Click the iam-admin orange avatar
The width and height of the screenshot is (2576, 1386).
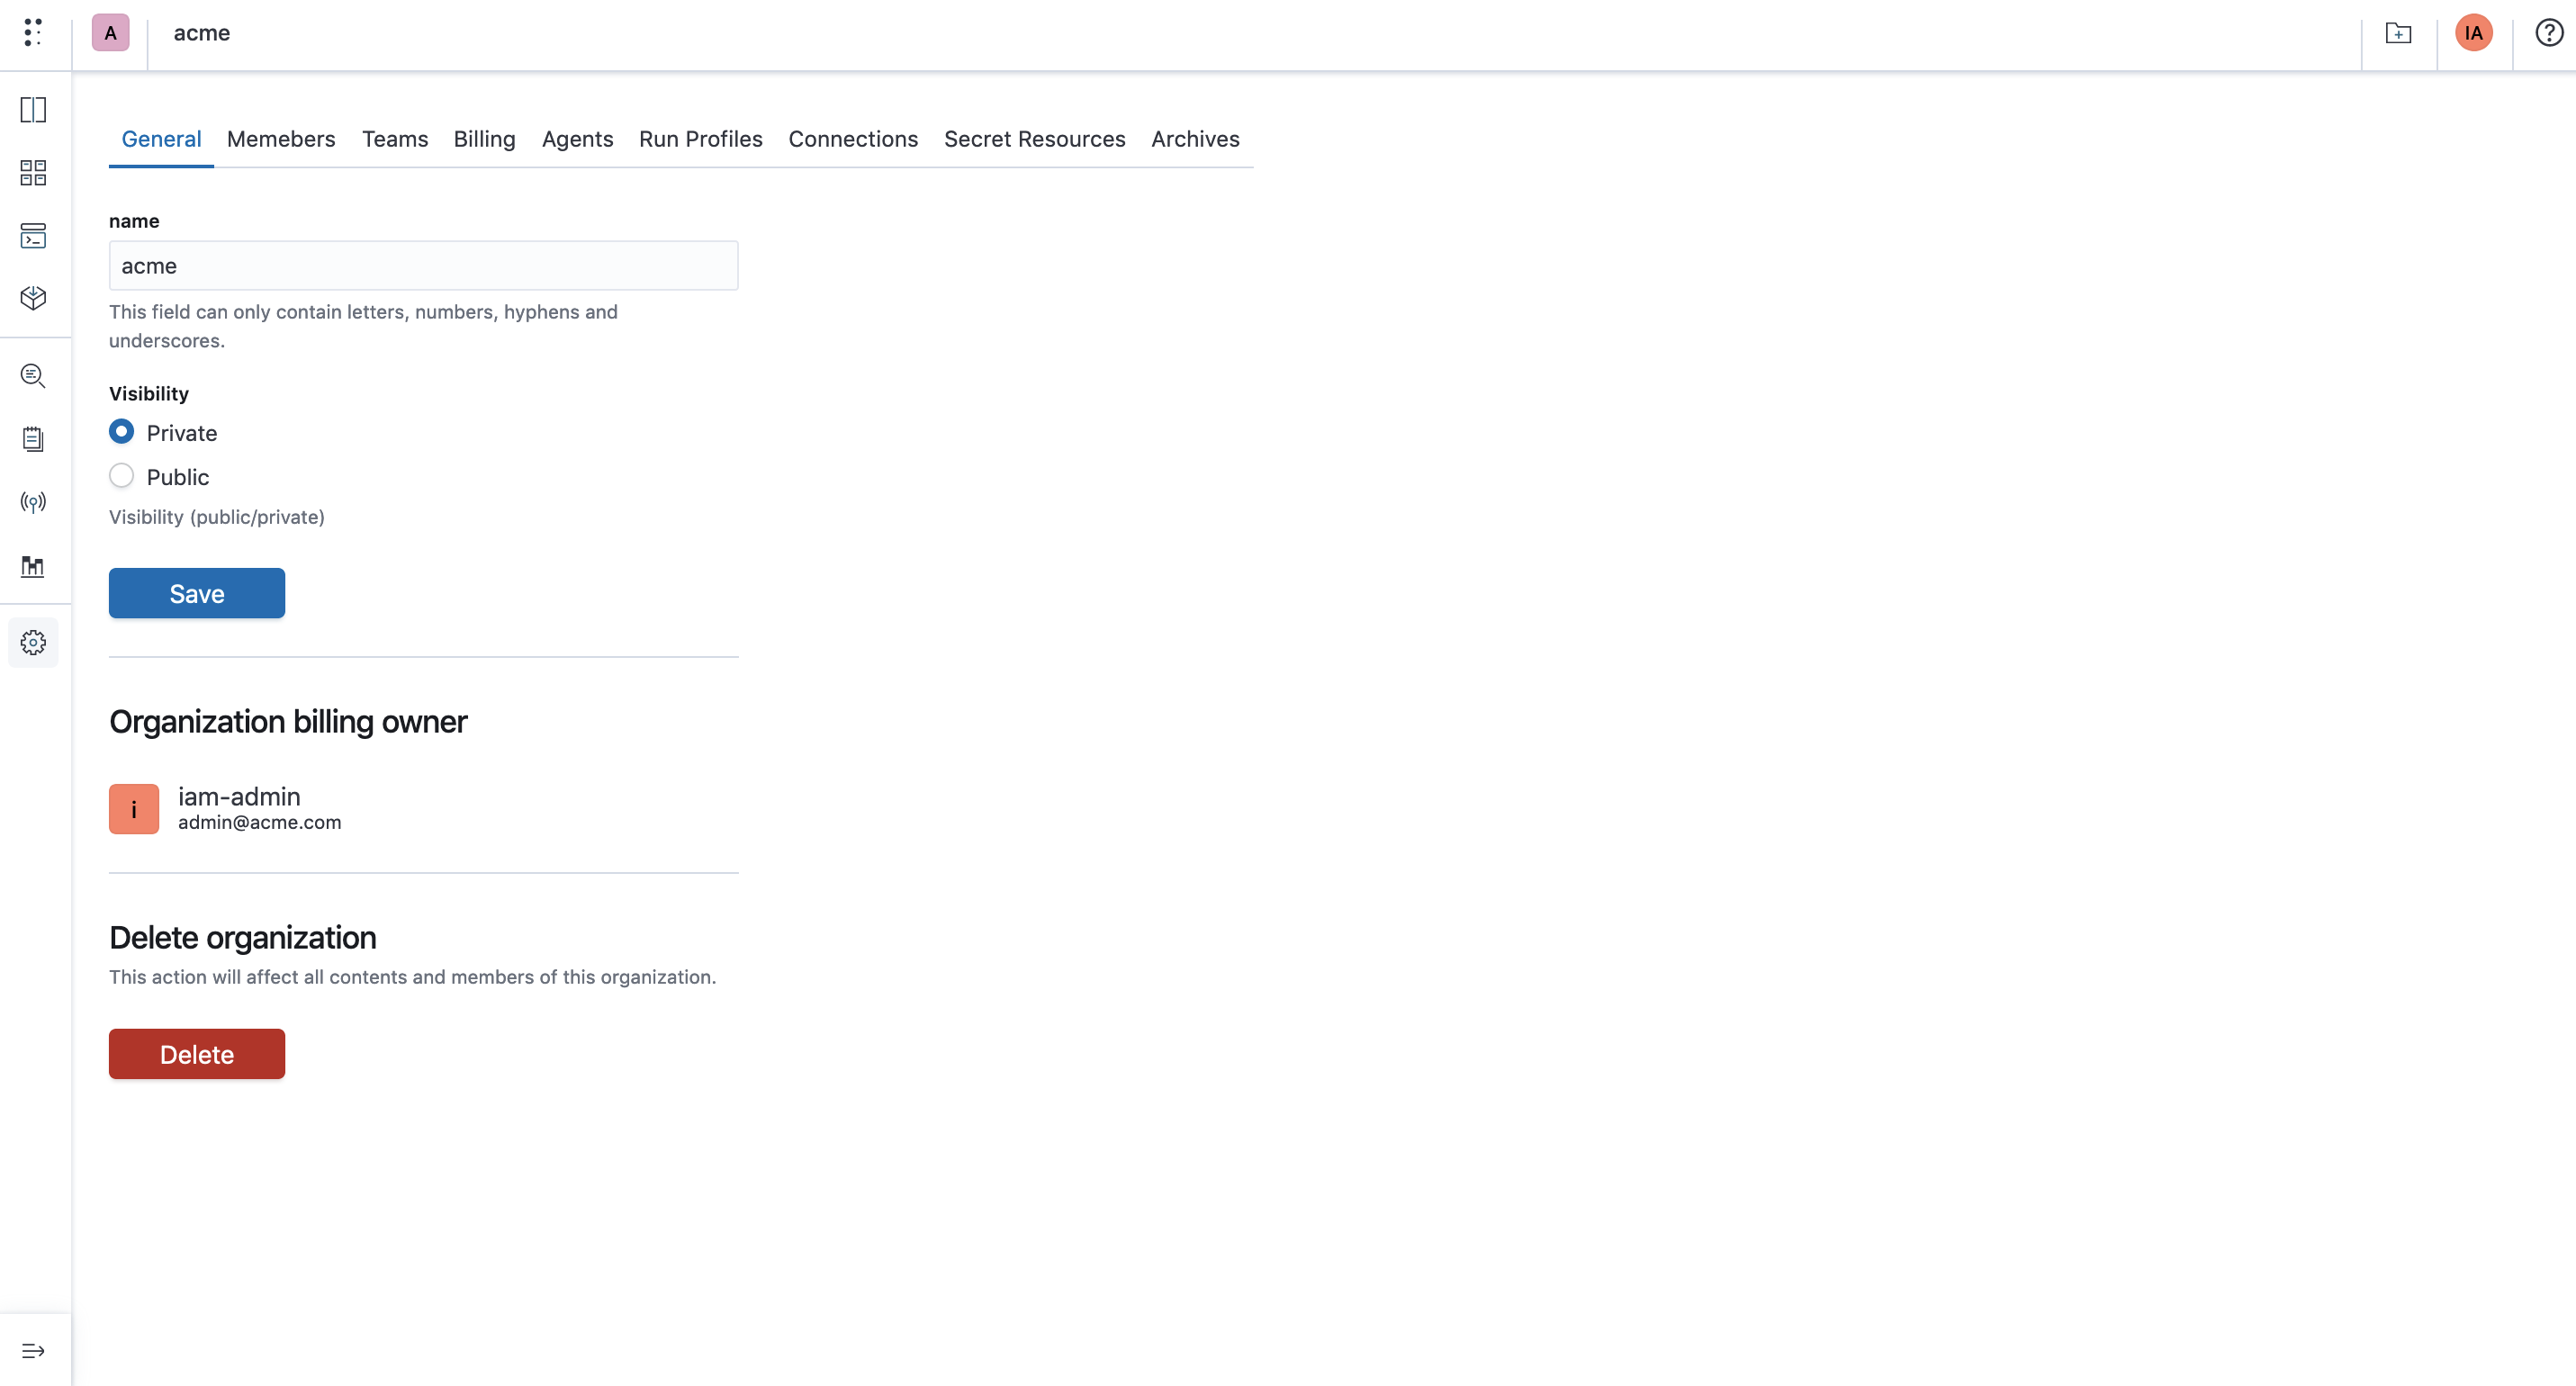[134, 809]
